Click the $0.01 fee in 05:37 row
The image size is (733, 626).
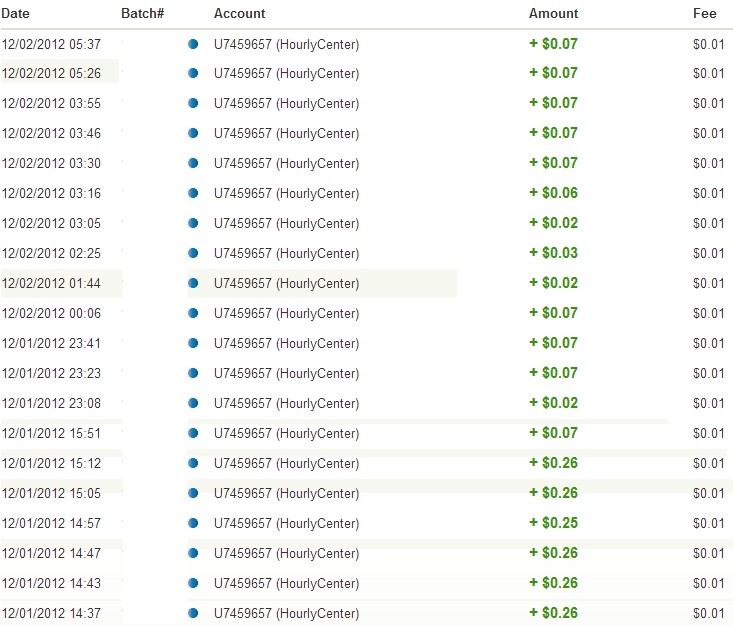pos(709,44)
